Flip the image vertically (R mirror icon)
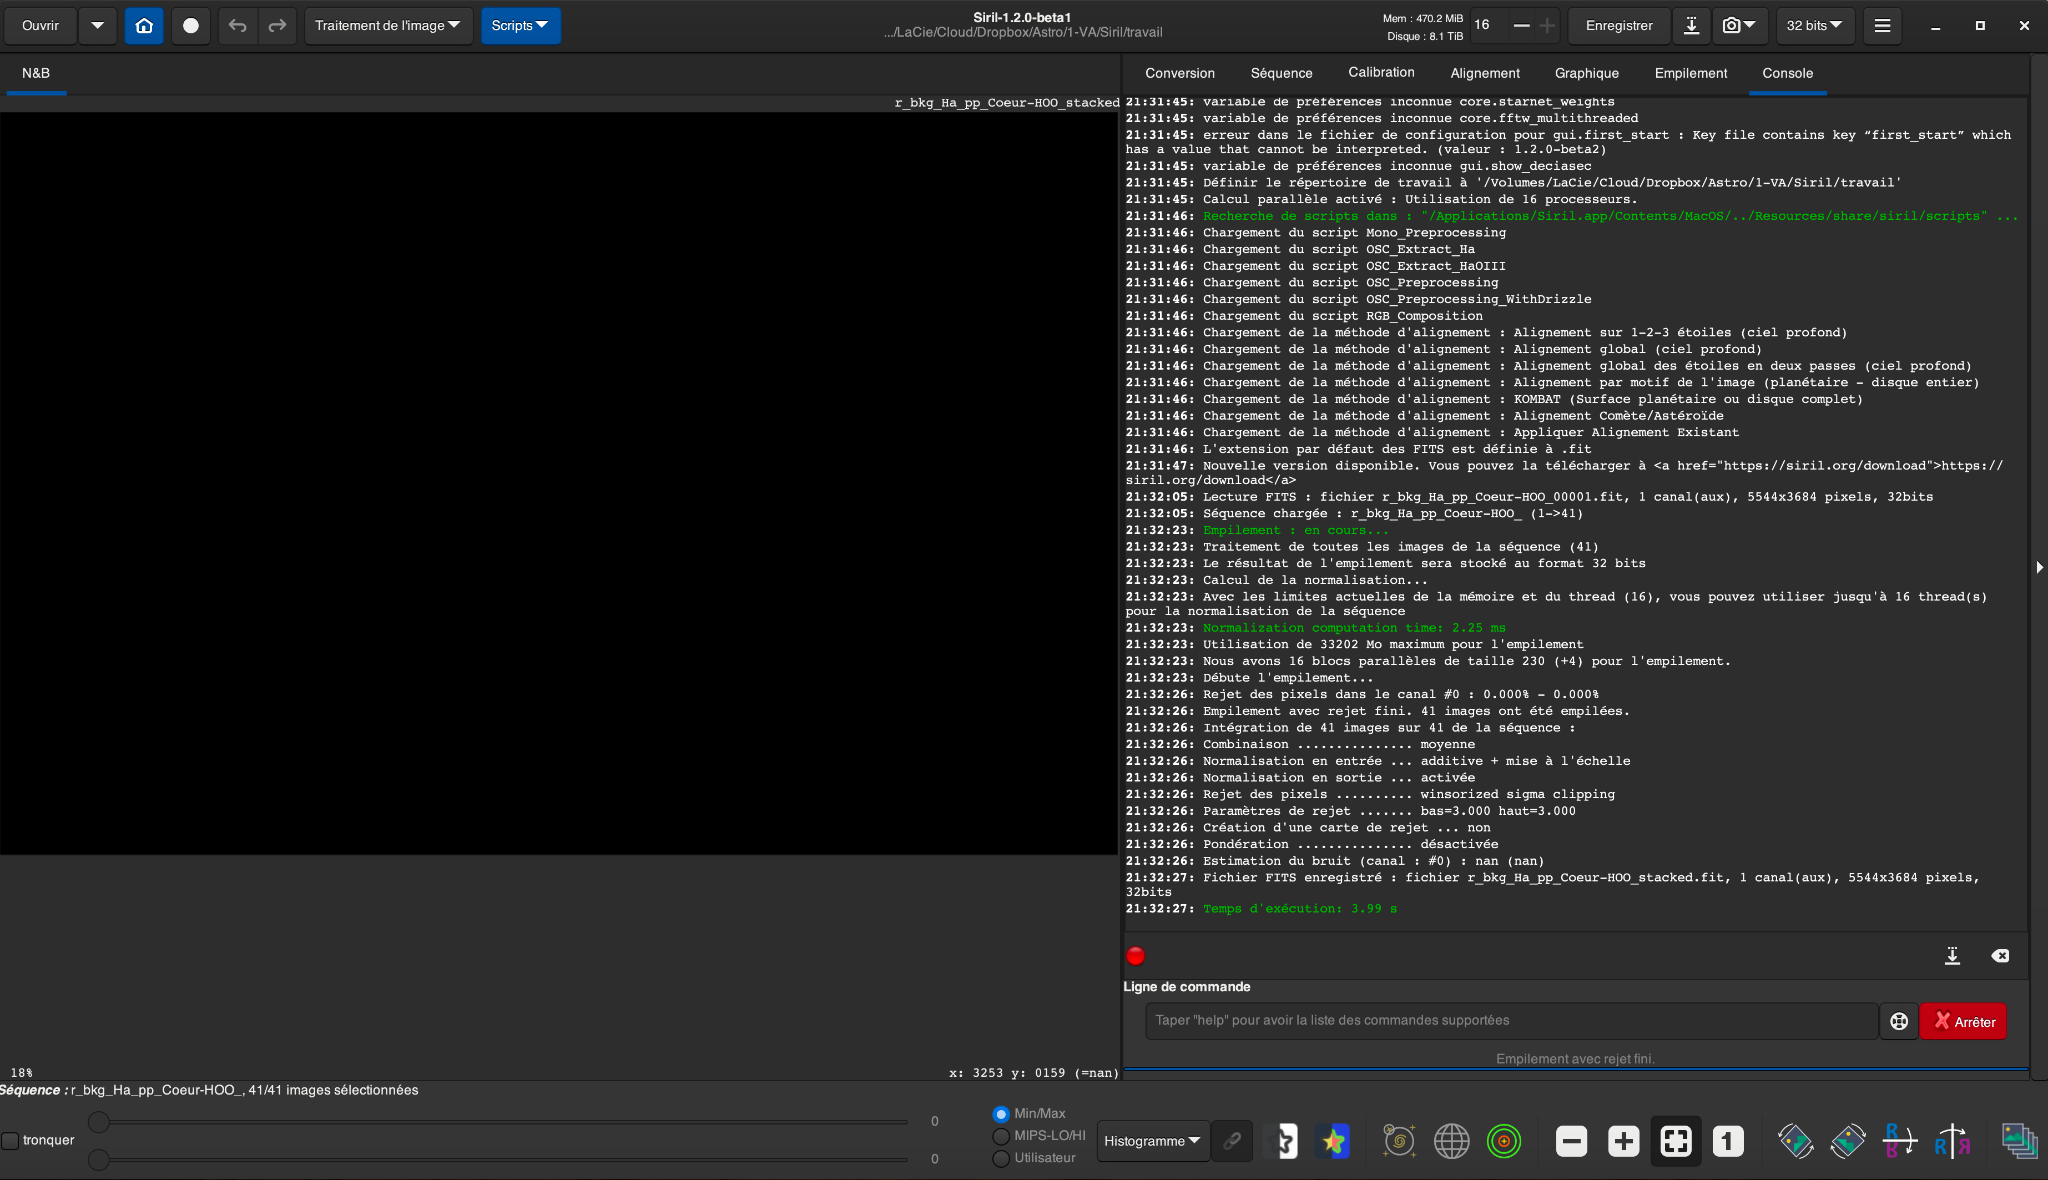This screenshot has width=2048, height=1180. 1900,1140
